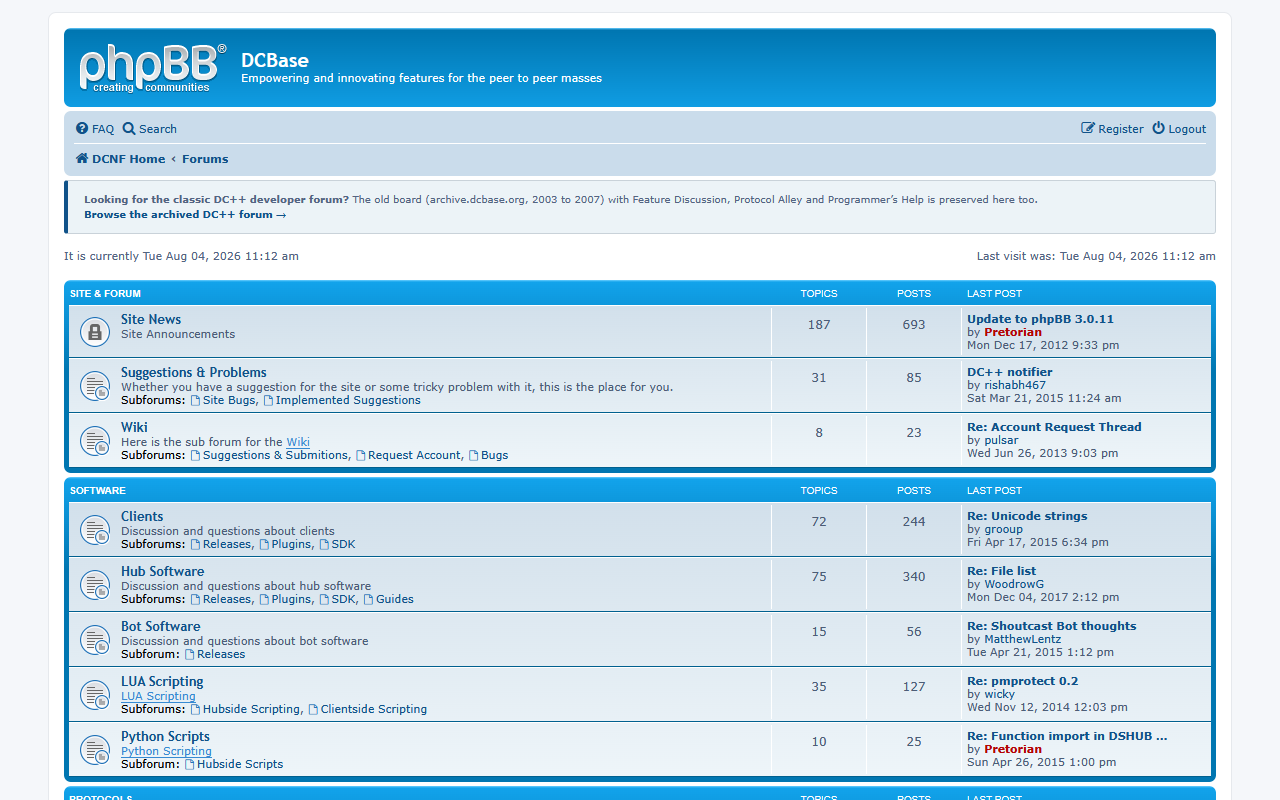Open the Request Account subforum
This screenshot has width=1280, height=800.
coord(408,455)
